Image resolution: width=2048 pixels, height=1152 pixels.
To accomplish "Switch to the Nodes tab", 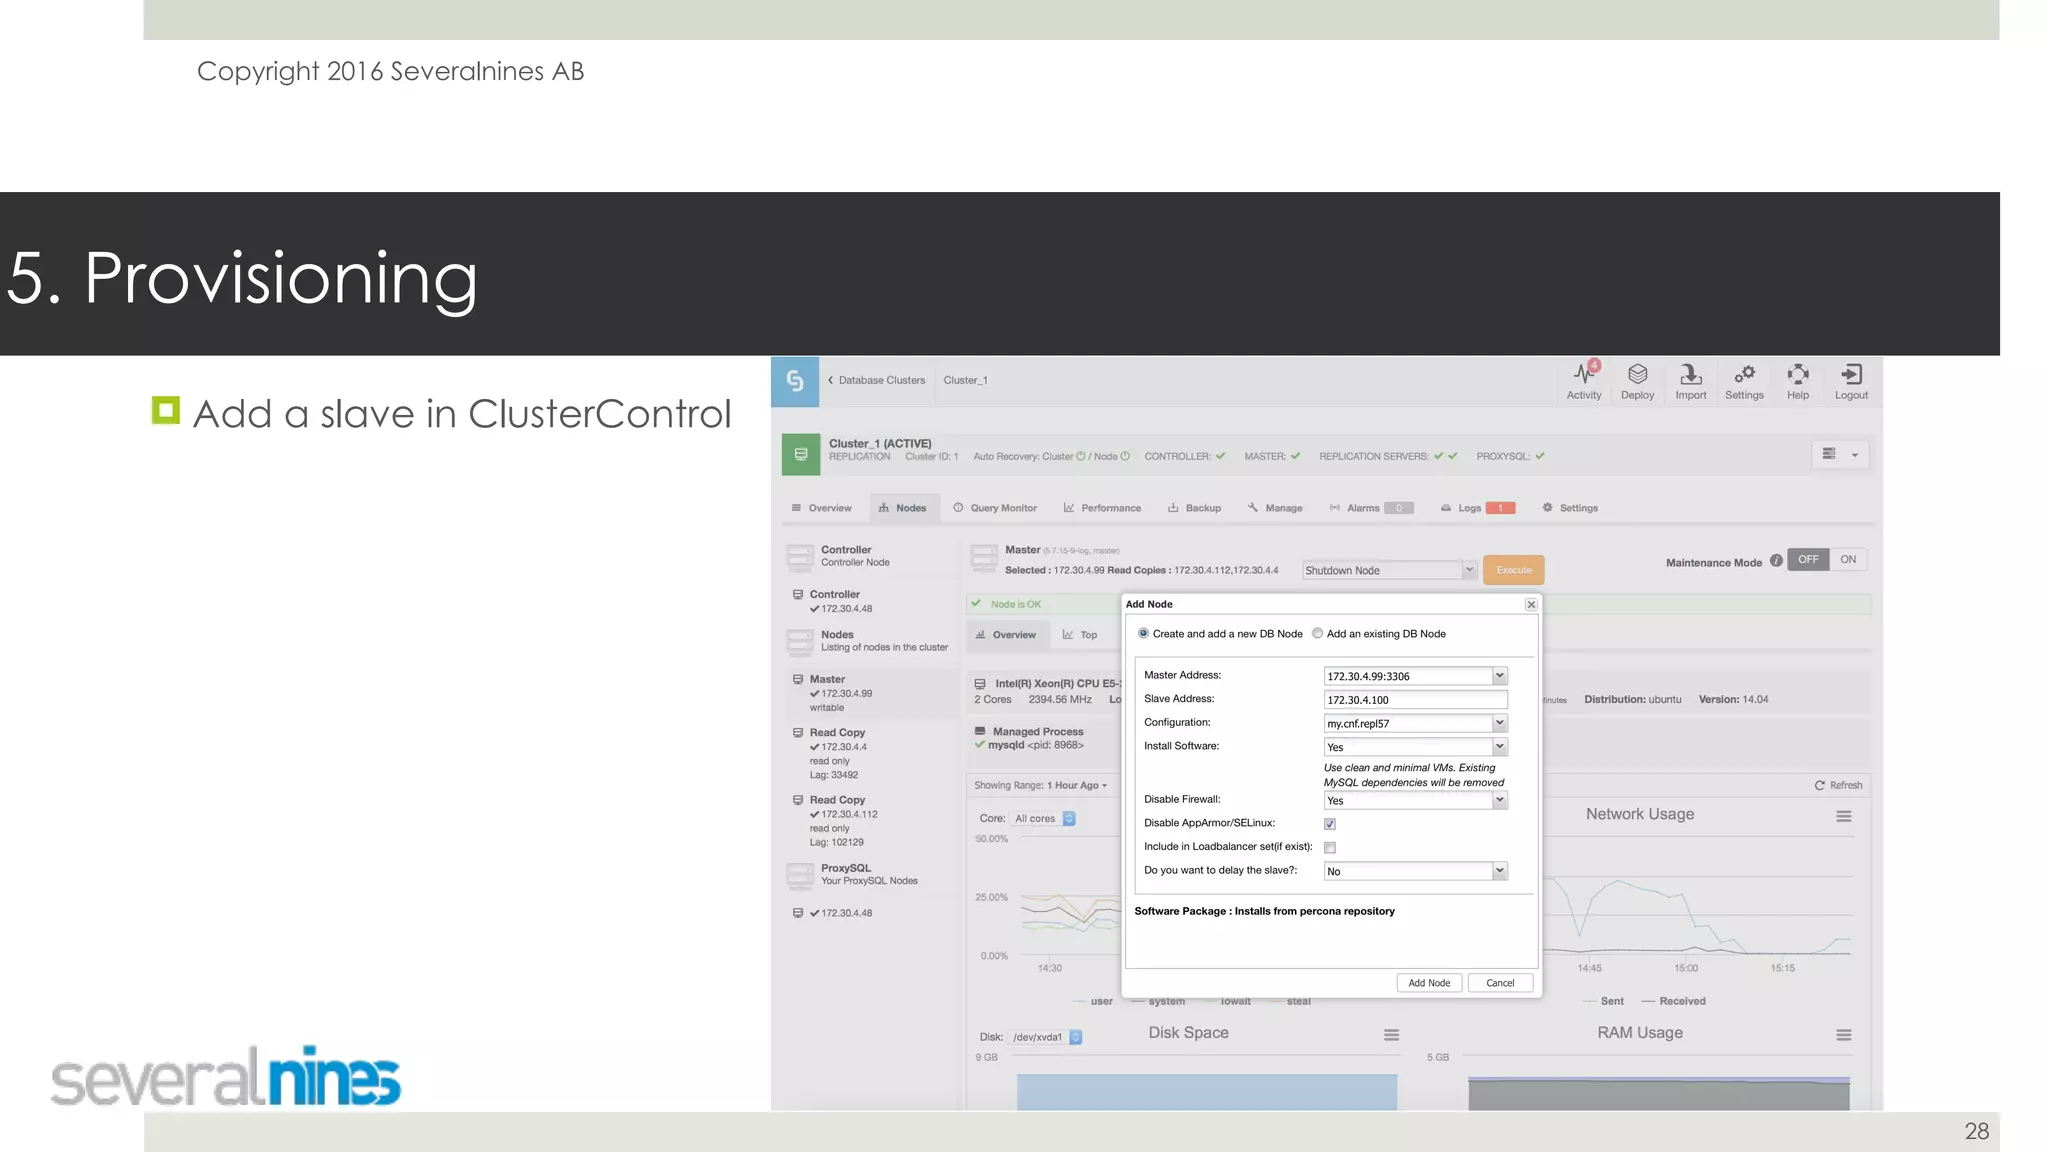I will [903, 508].
